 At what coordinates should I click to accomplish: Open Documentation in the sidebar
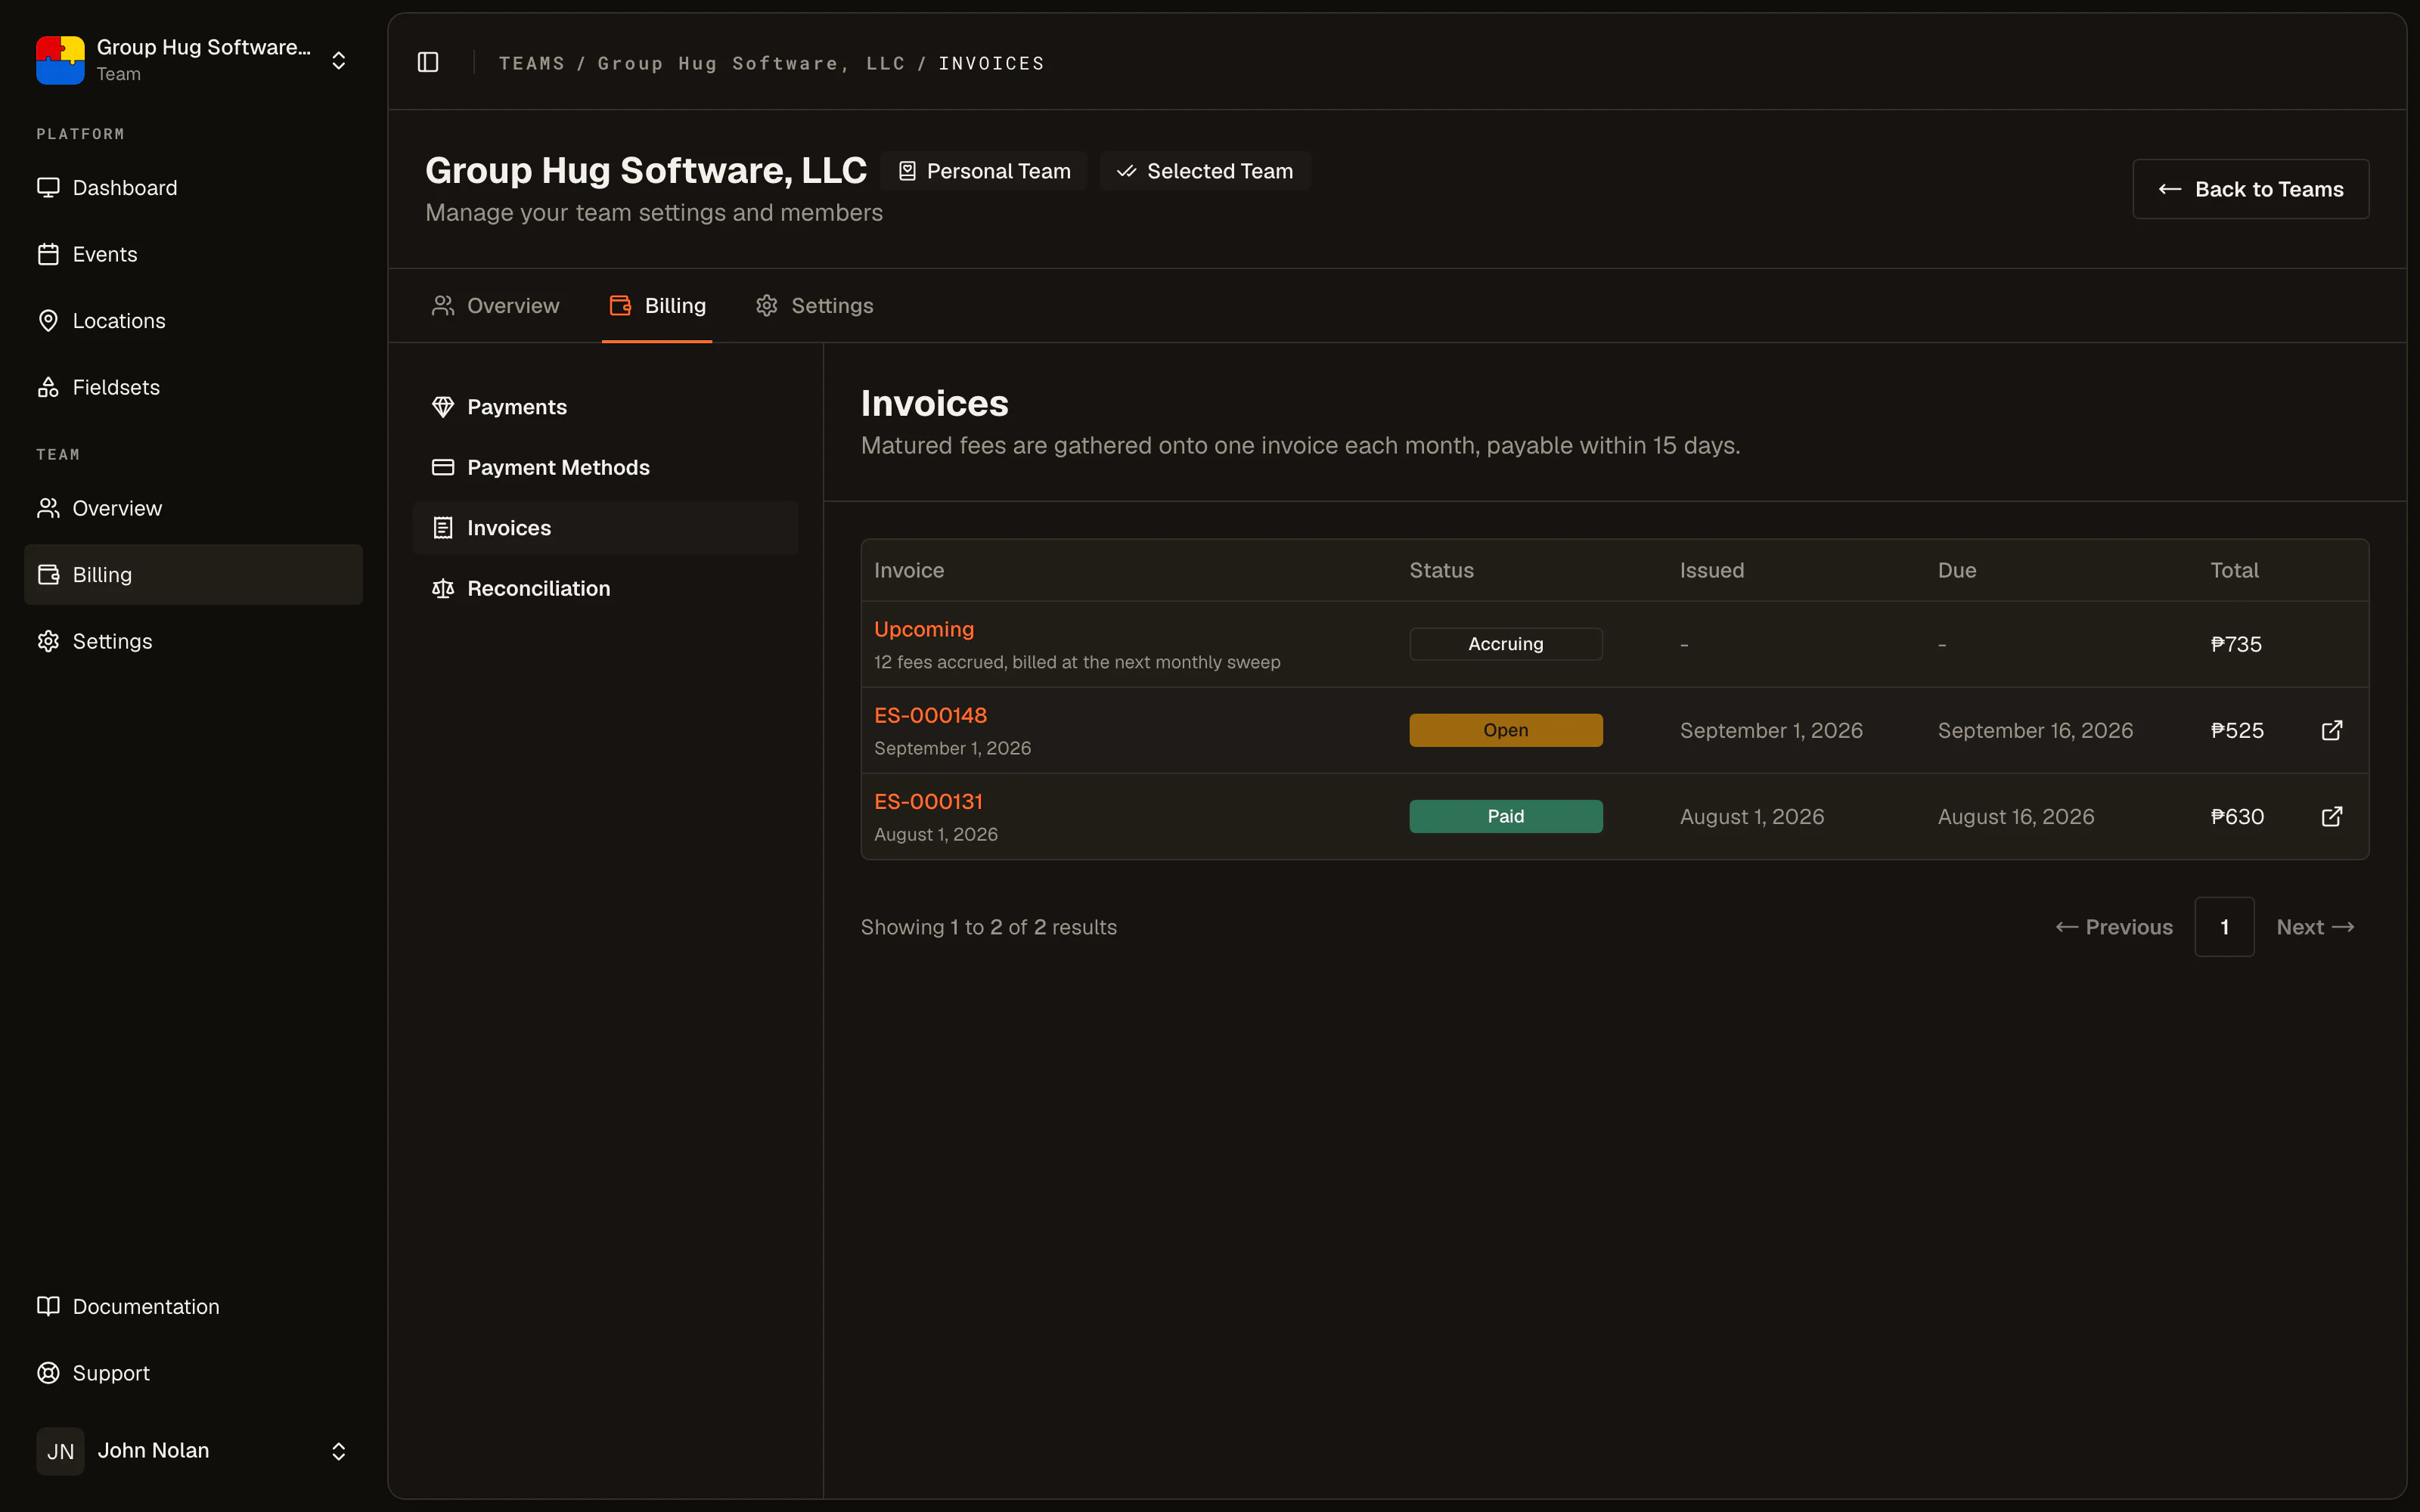click(x=193, y=1306)
